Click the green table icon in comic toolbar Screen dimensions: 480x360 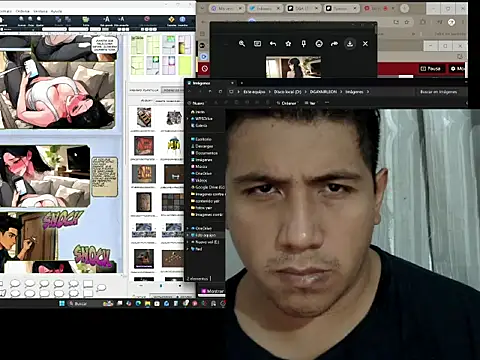86,20
